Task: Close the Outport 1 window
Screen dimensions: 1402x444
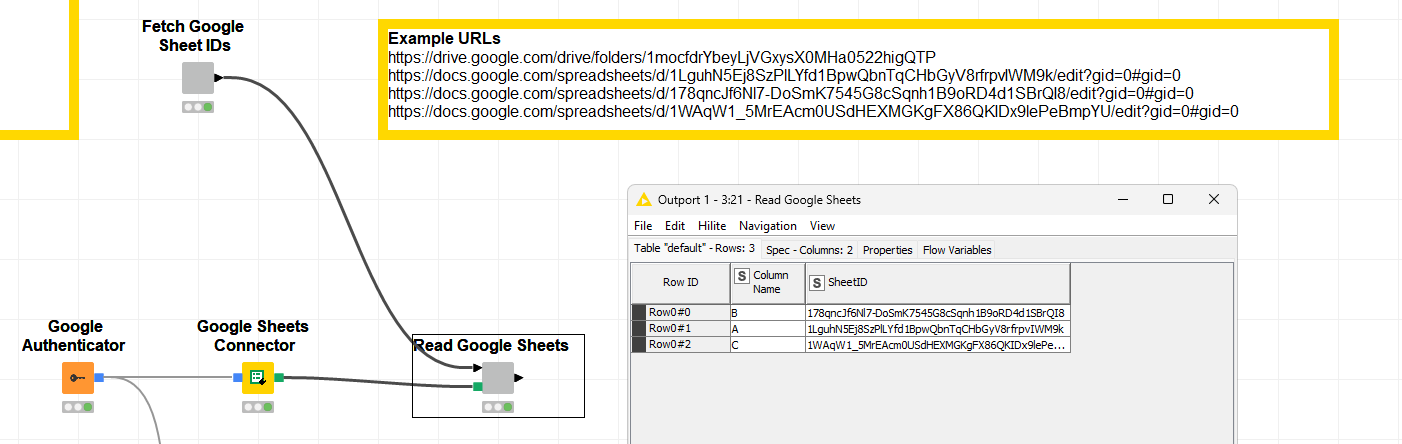Action: tap(1213, 199)
